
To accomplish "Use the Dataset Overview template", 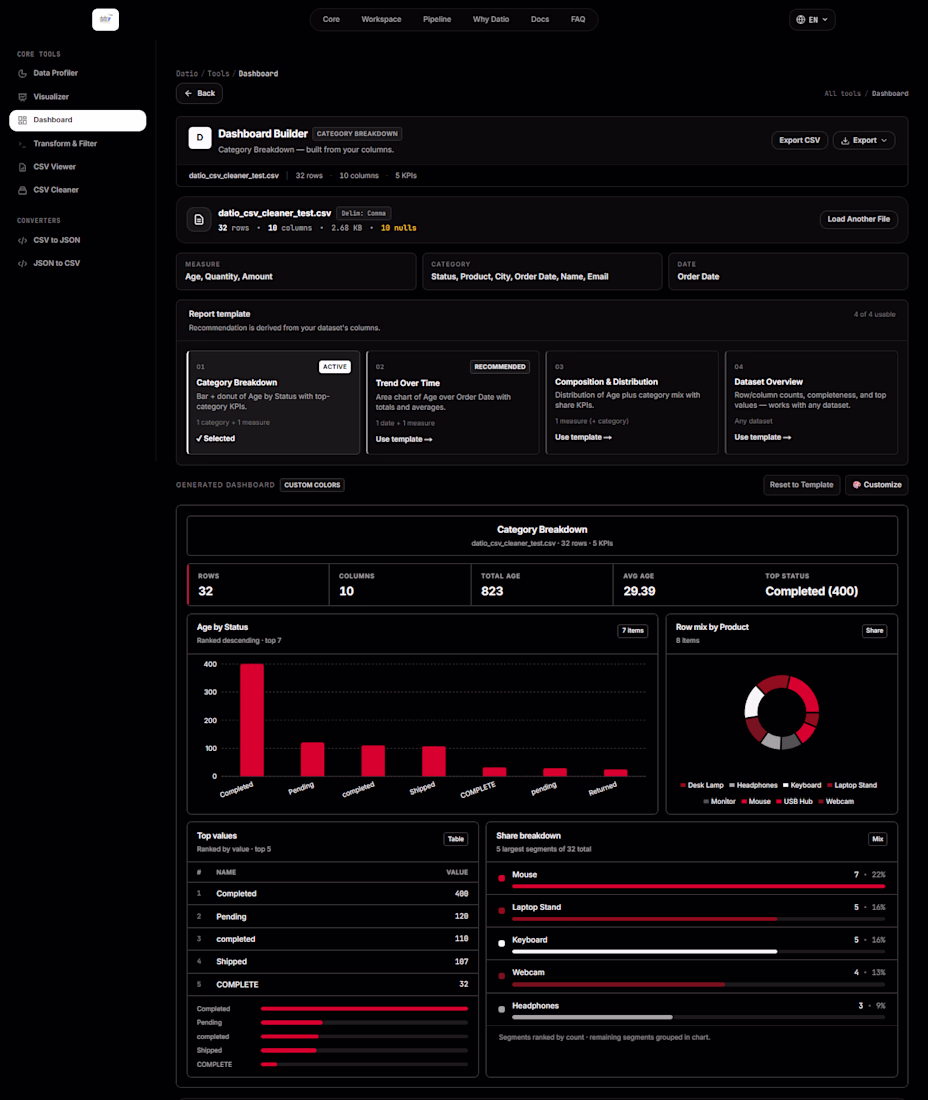I will pos(762,437).
